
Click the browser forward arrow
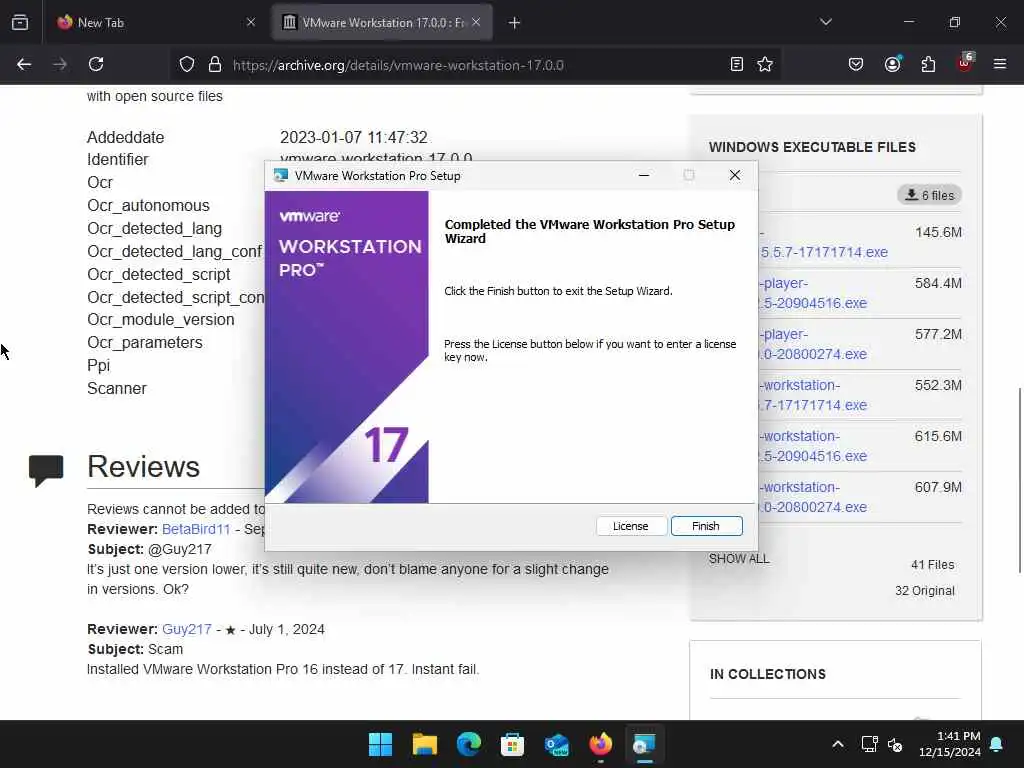pos(60,64)
